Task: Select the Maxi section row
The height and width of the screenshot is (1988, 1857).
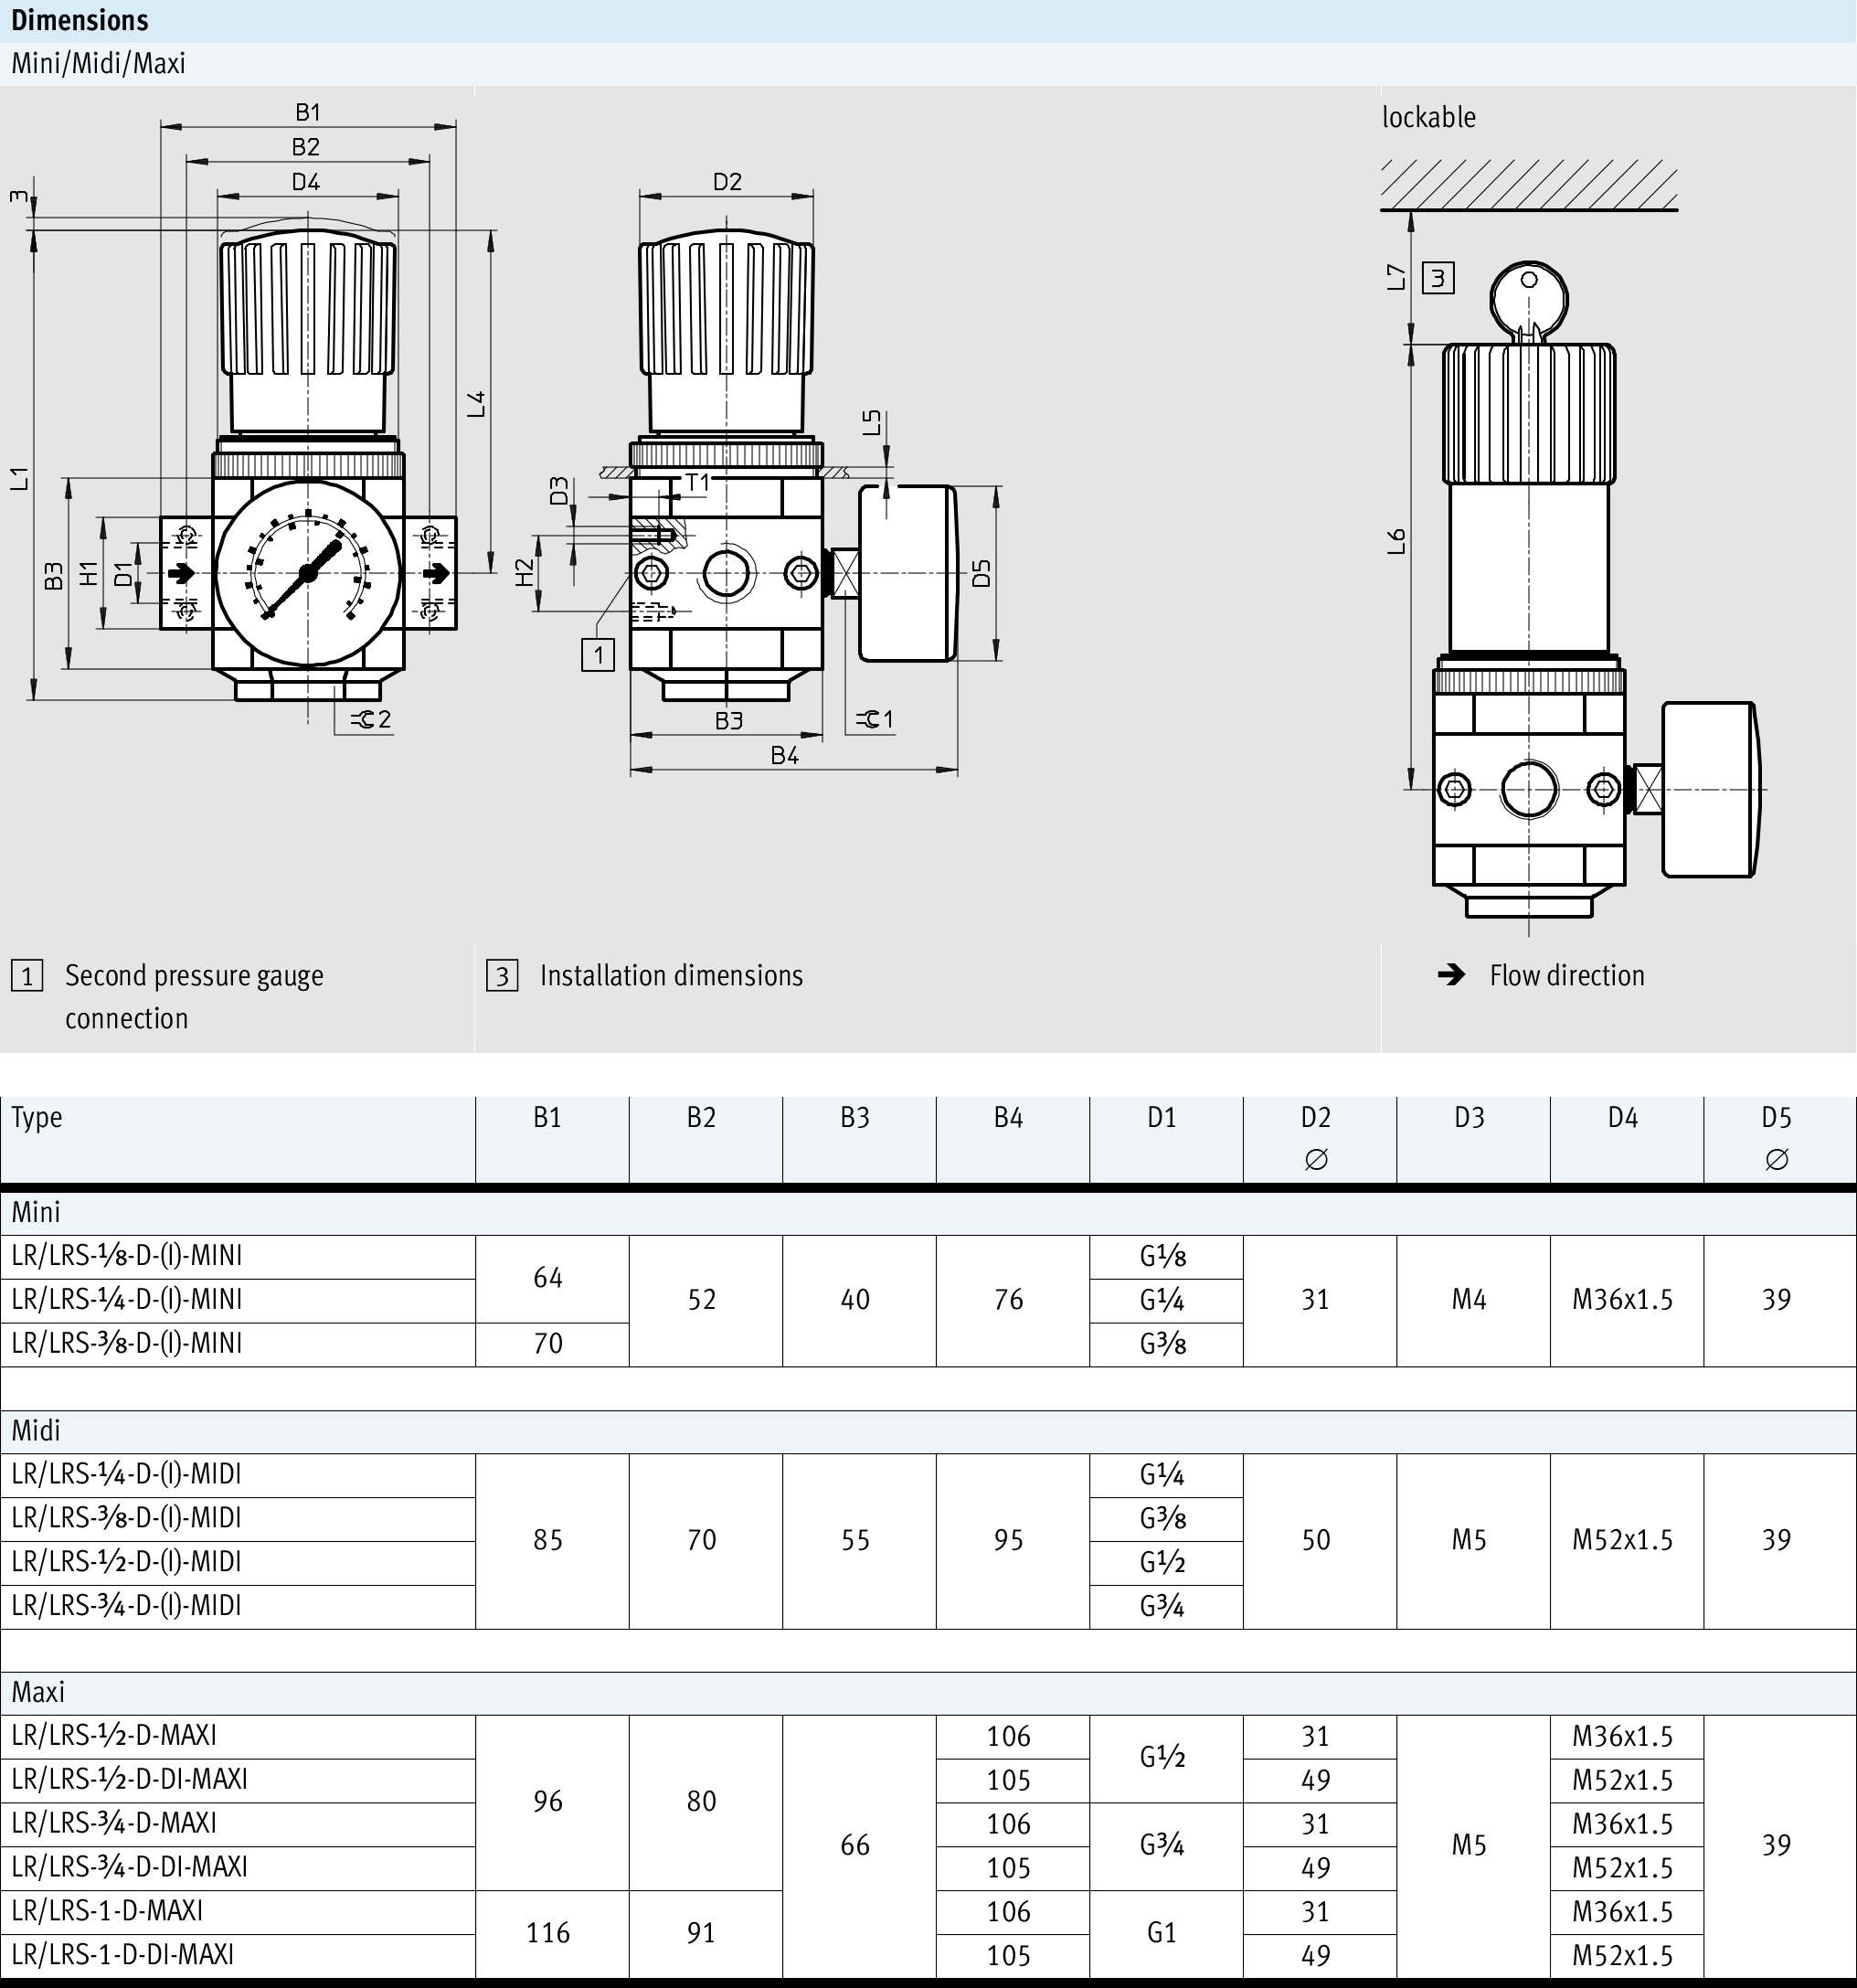Action: pyautogui.click(x=38, y=1692)
